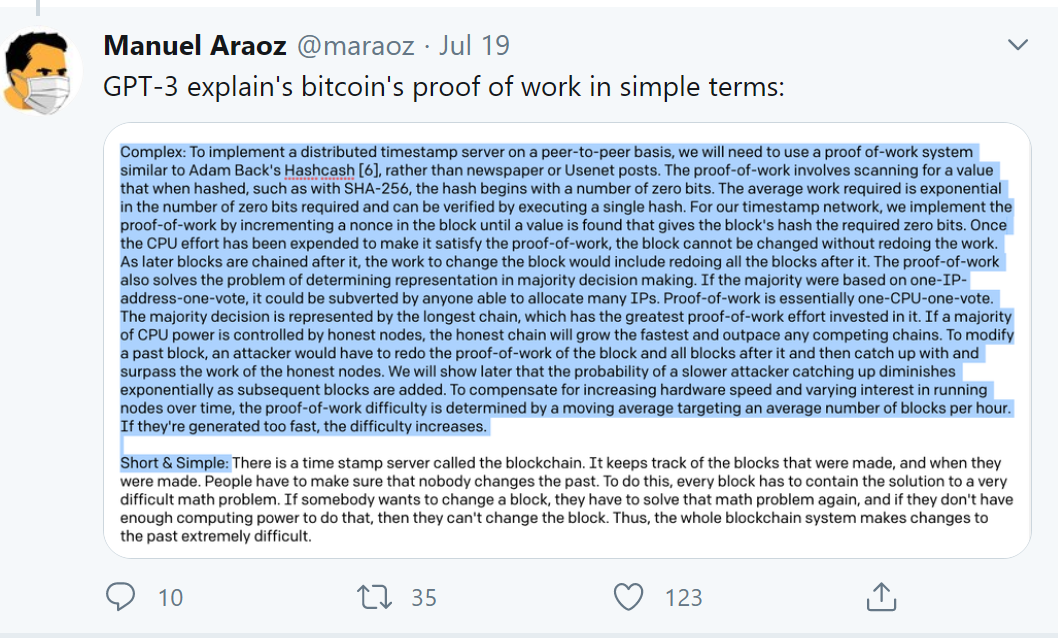This screenshot has width=1058, height=638.
Task: Expand the tweet options chevron
Action: (x=1018, y=45)
